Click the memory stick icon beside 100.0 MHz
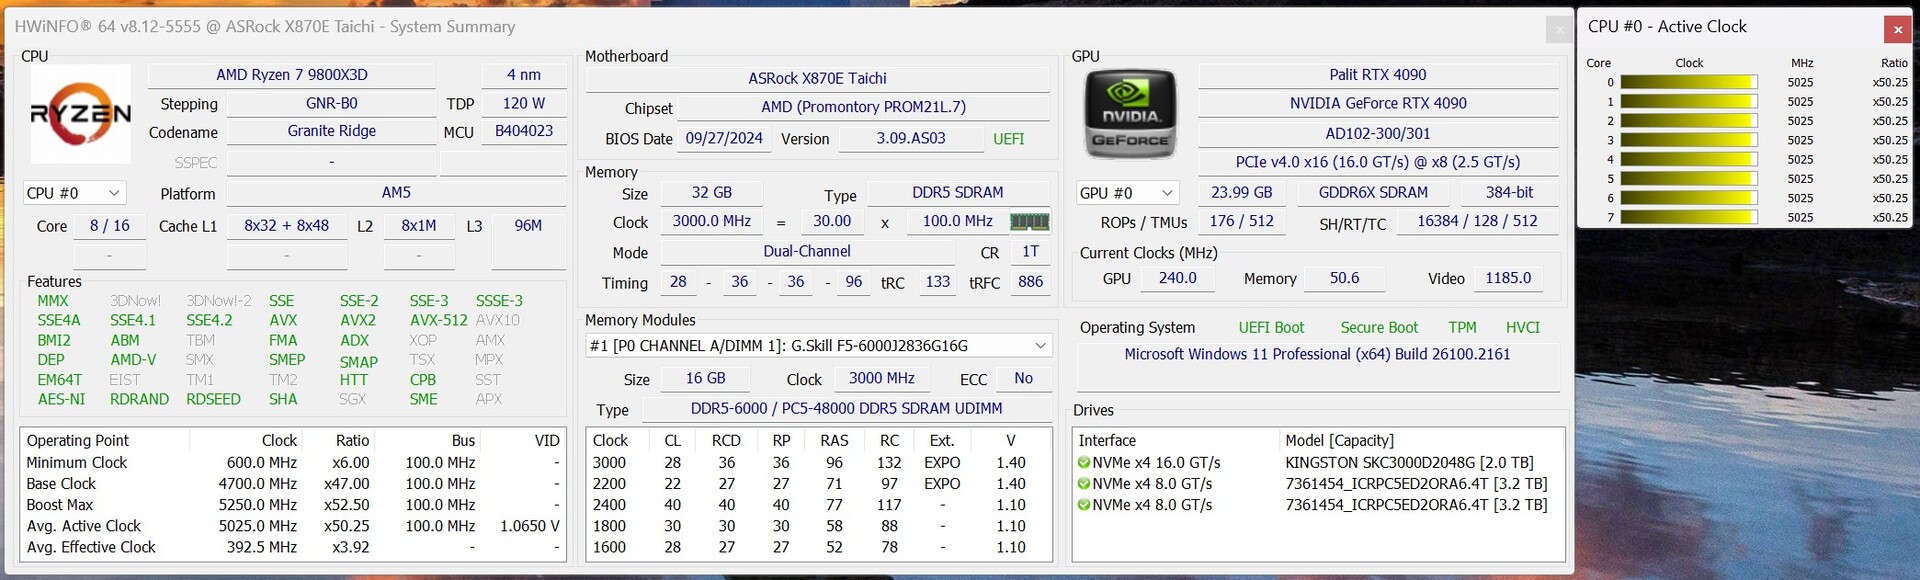1920x580 pixels. (1029, 221)
